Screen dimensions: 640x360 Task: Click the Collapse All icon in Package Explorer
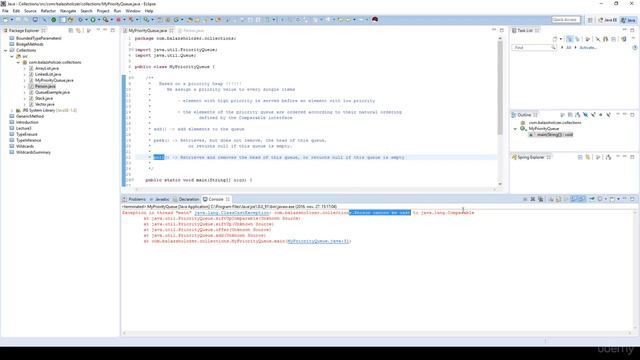point(71,31)
